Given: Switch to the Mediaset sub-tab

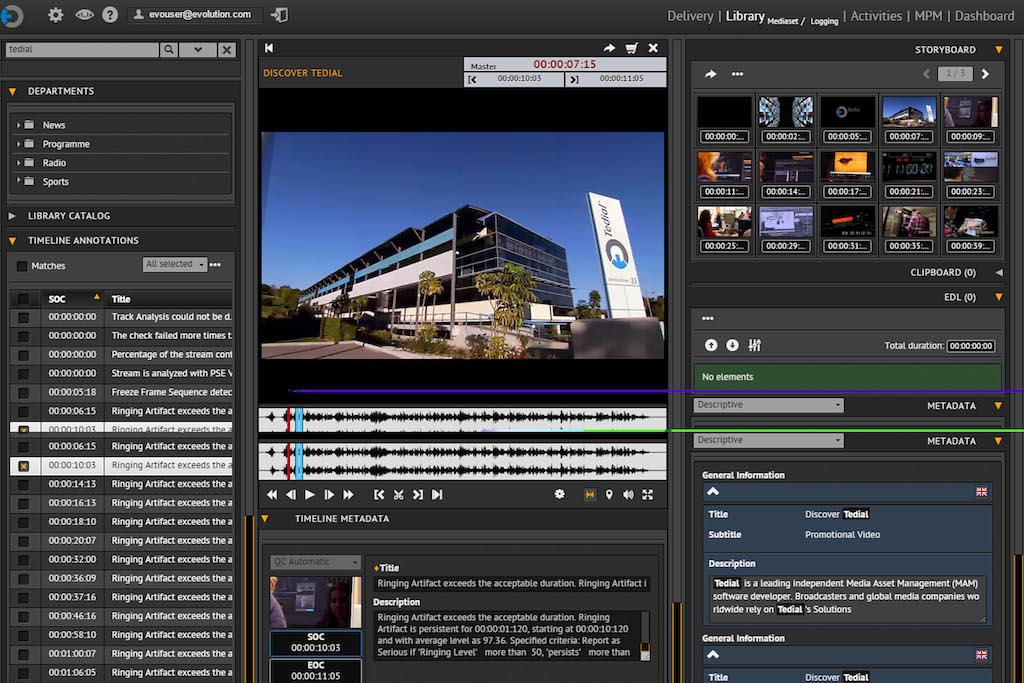Looking at the screenshot, I should coord(783,22).
